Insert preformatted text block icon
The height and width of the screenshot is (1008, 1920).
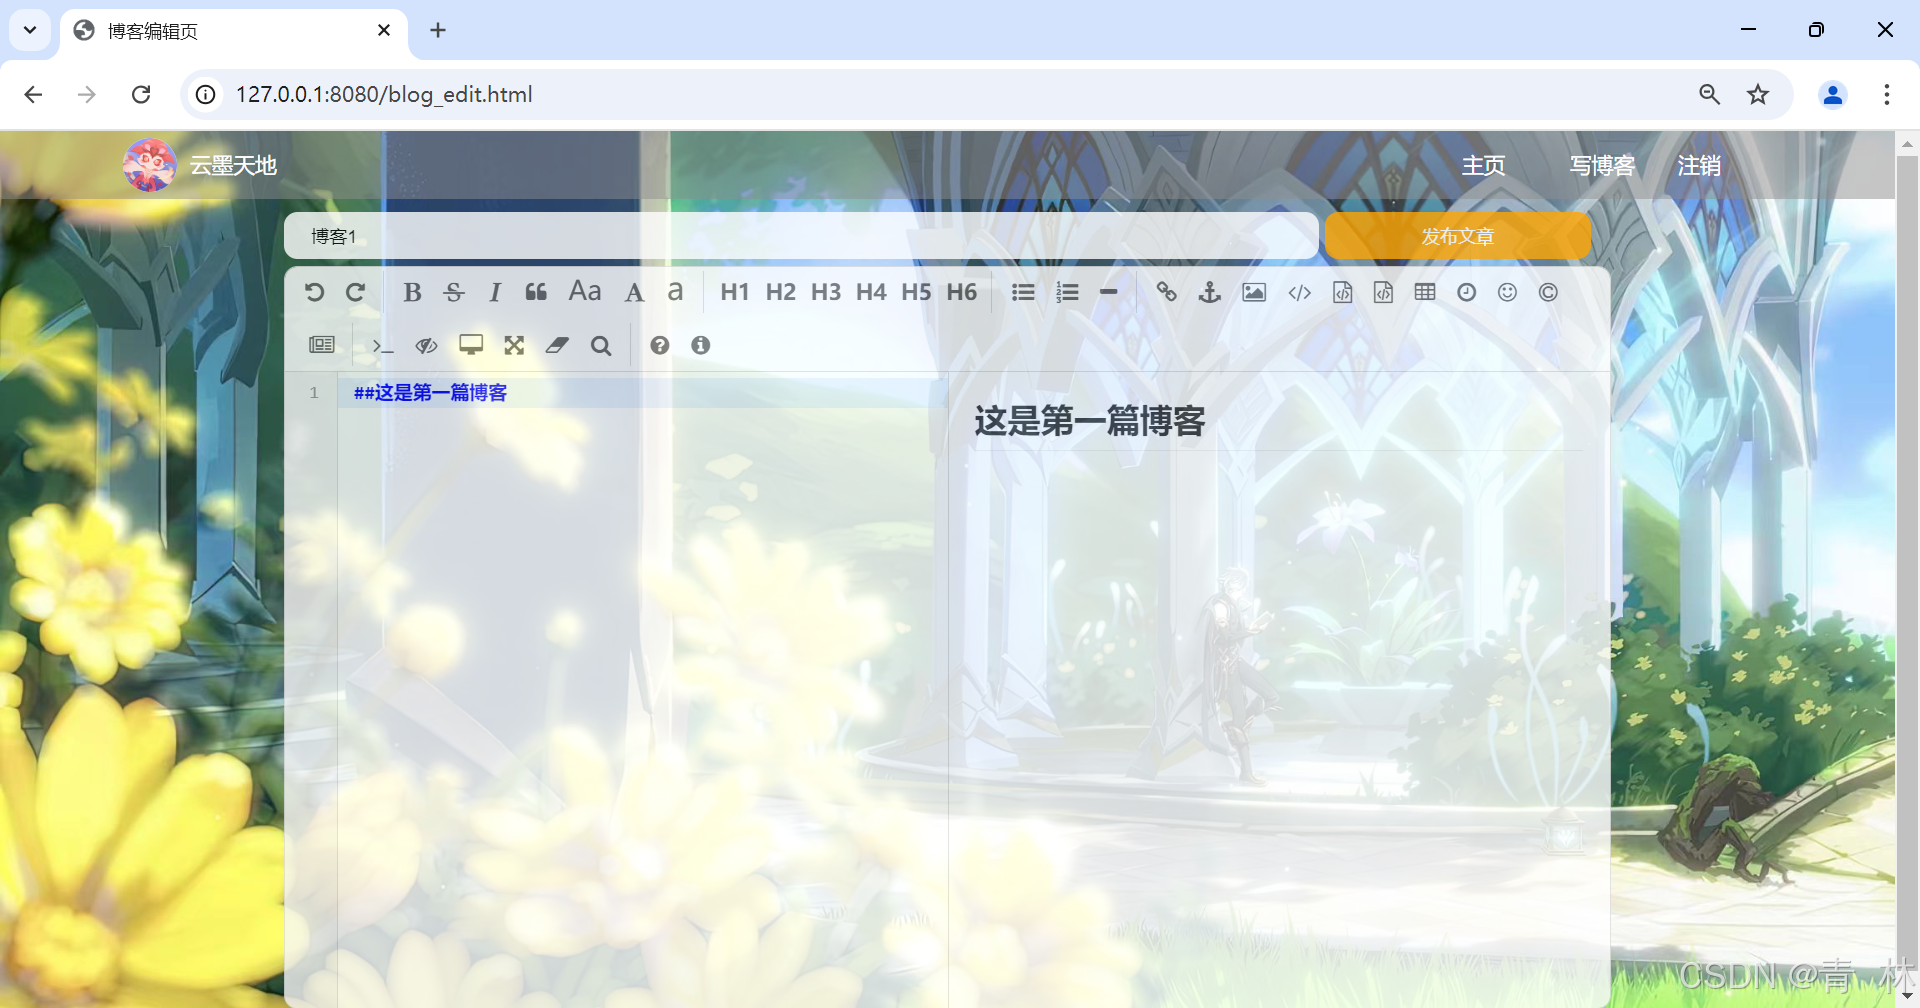(1342, 292)
